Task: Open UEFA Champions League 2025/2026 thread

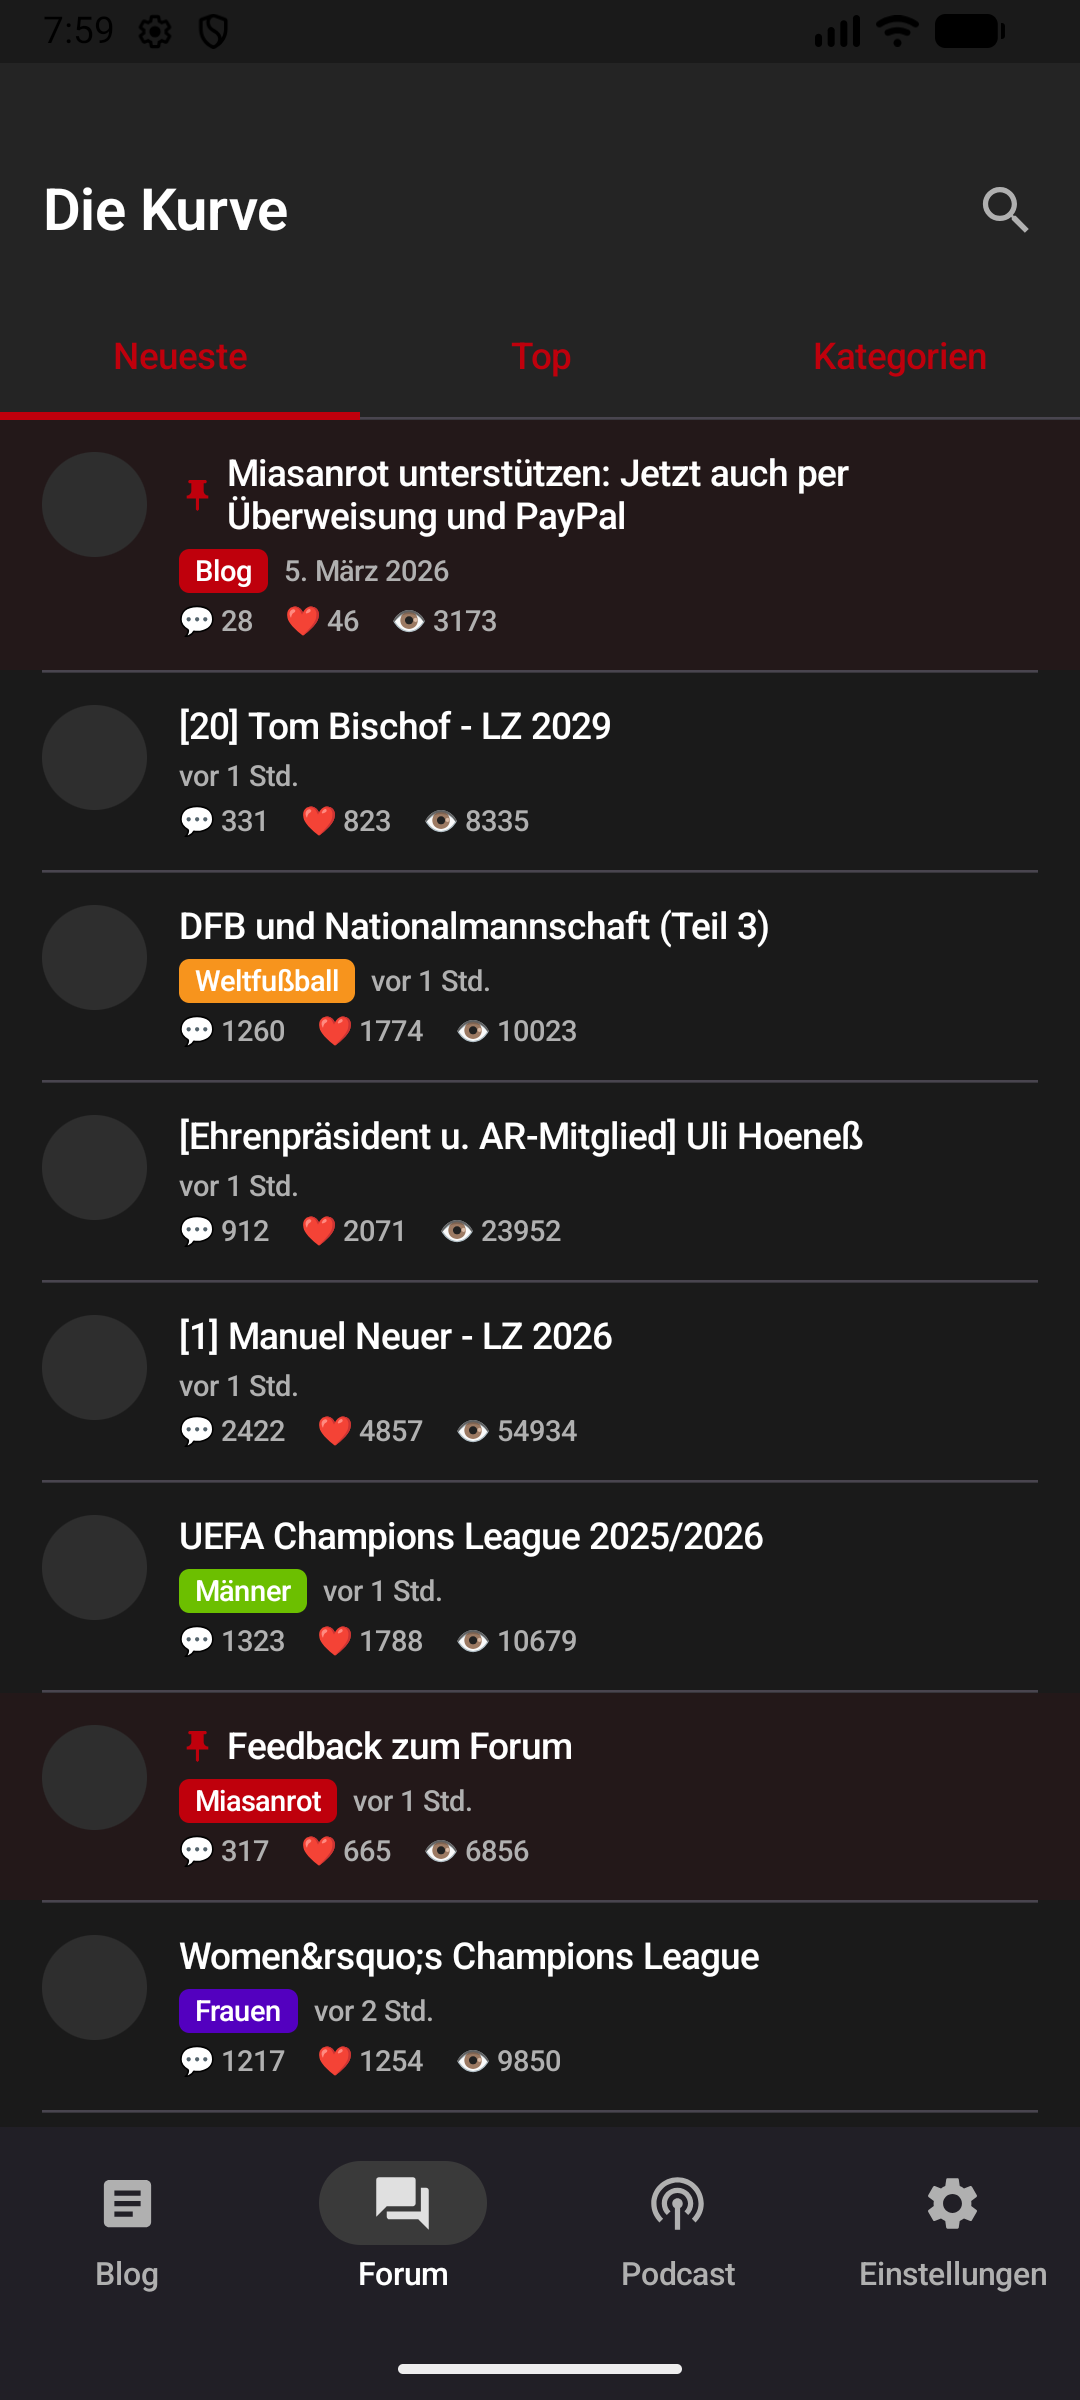Action: (471, 1537)
